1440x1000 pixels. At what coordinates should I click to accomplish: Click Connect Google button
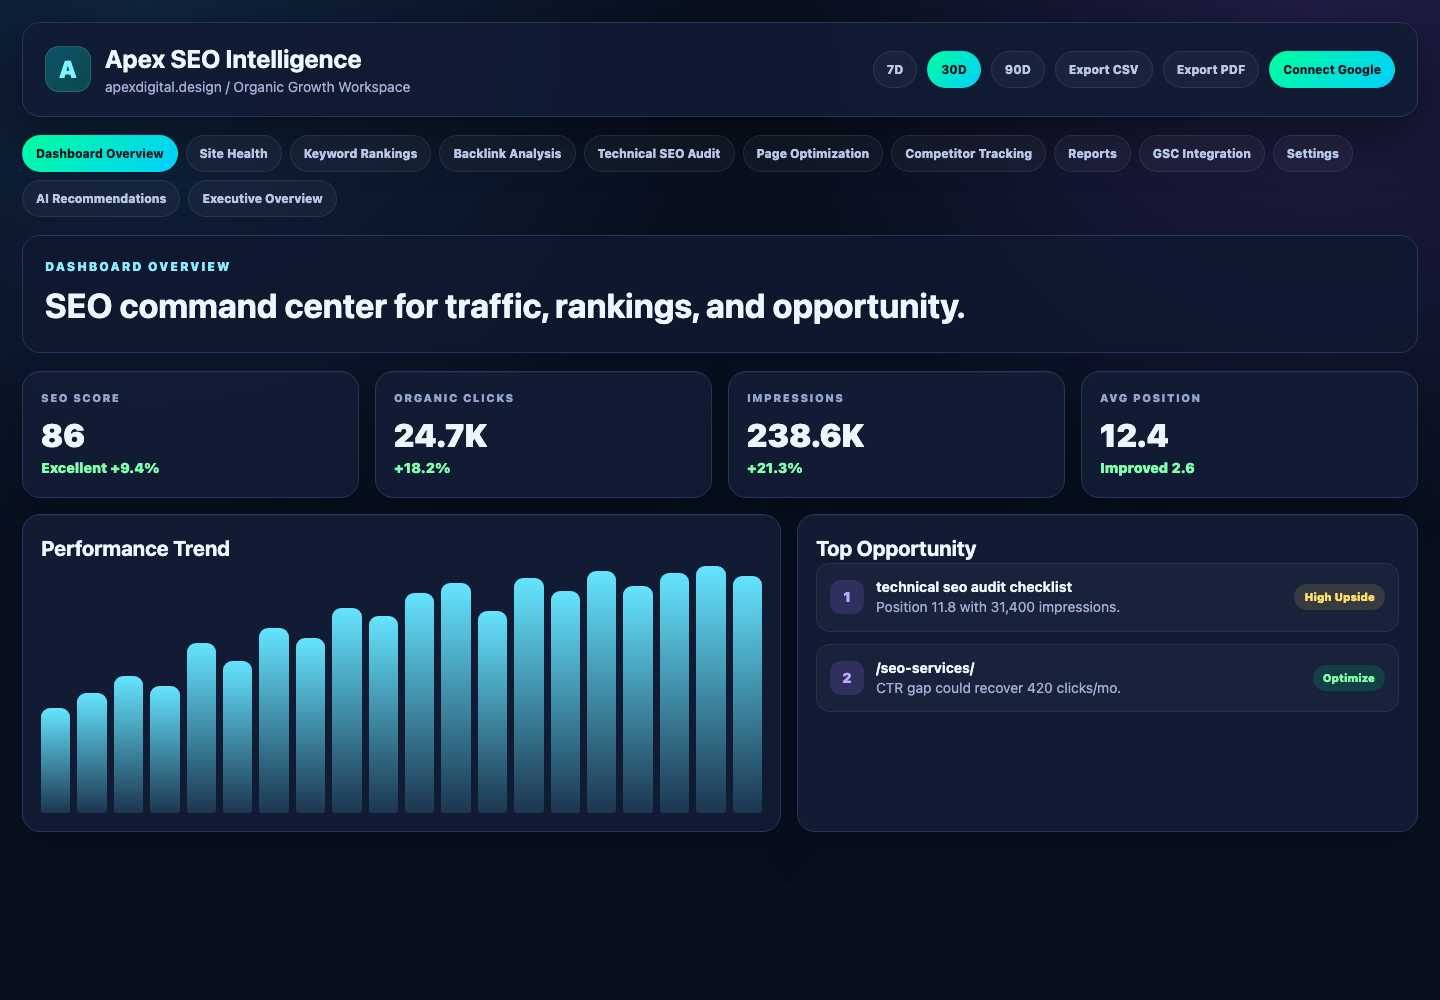point(1332,70)
